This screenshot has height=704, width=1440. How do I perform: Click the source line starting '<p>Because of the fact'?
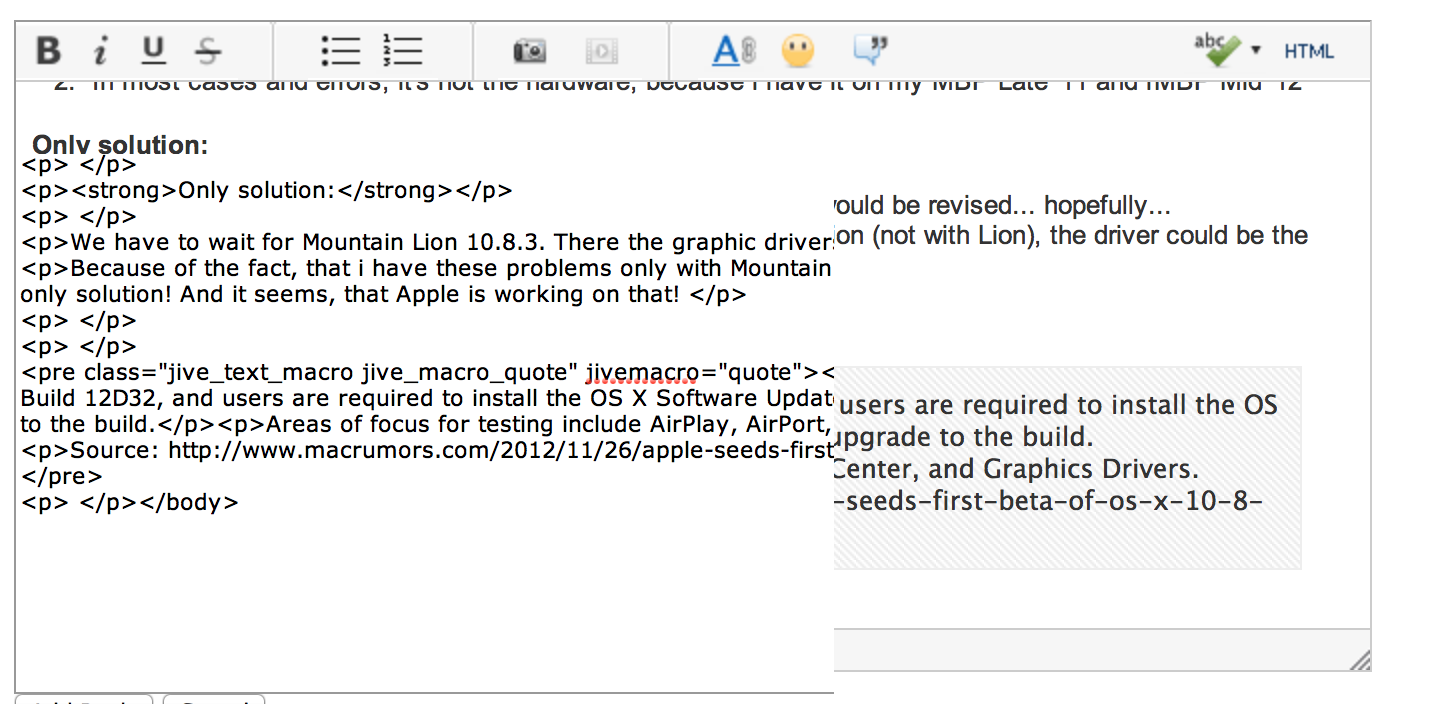[x=427, y=269]
